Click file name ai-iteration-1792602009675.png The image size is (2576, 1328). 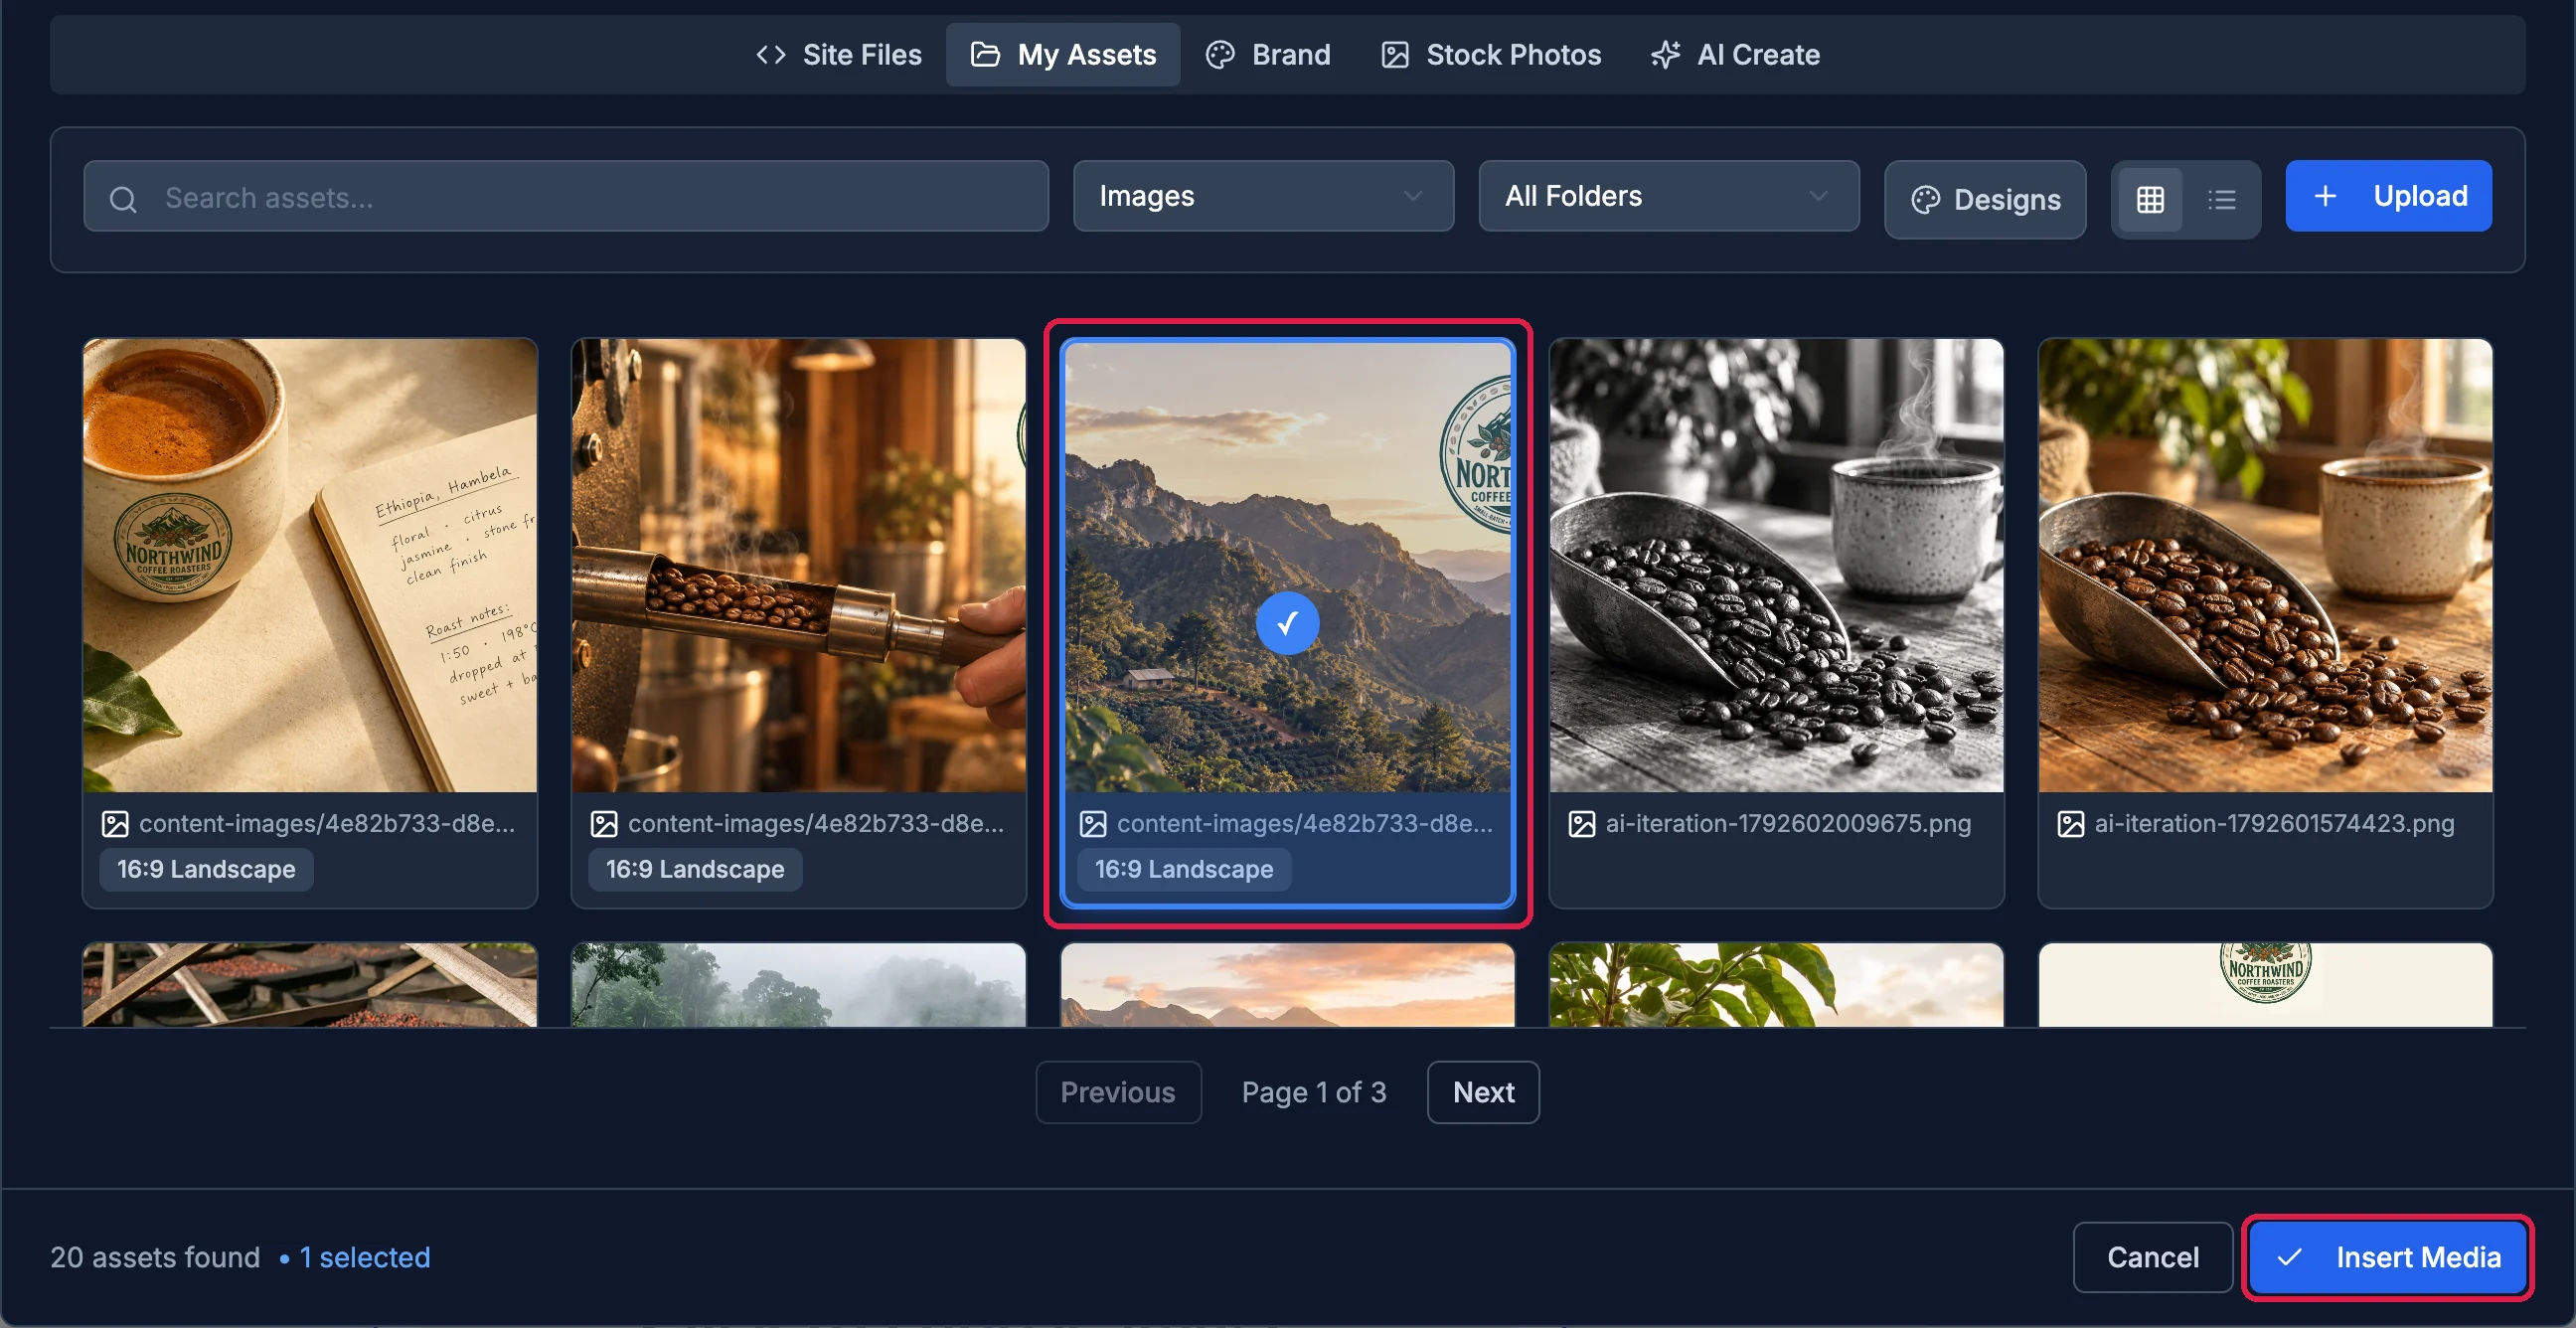click(x=1788, y=823)
